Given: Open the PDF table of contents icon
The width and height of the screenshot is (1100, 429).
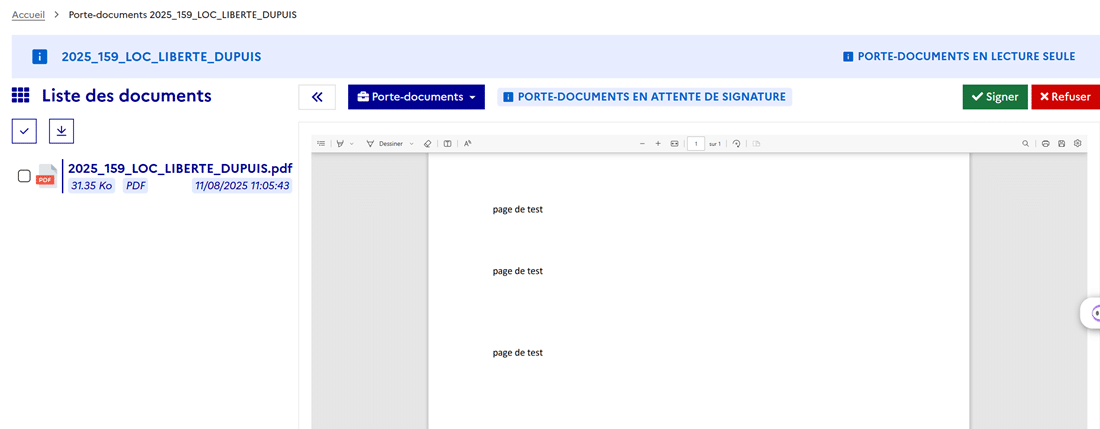Looking at the screenshot, I should 321,144.
